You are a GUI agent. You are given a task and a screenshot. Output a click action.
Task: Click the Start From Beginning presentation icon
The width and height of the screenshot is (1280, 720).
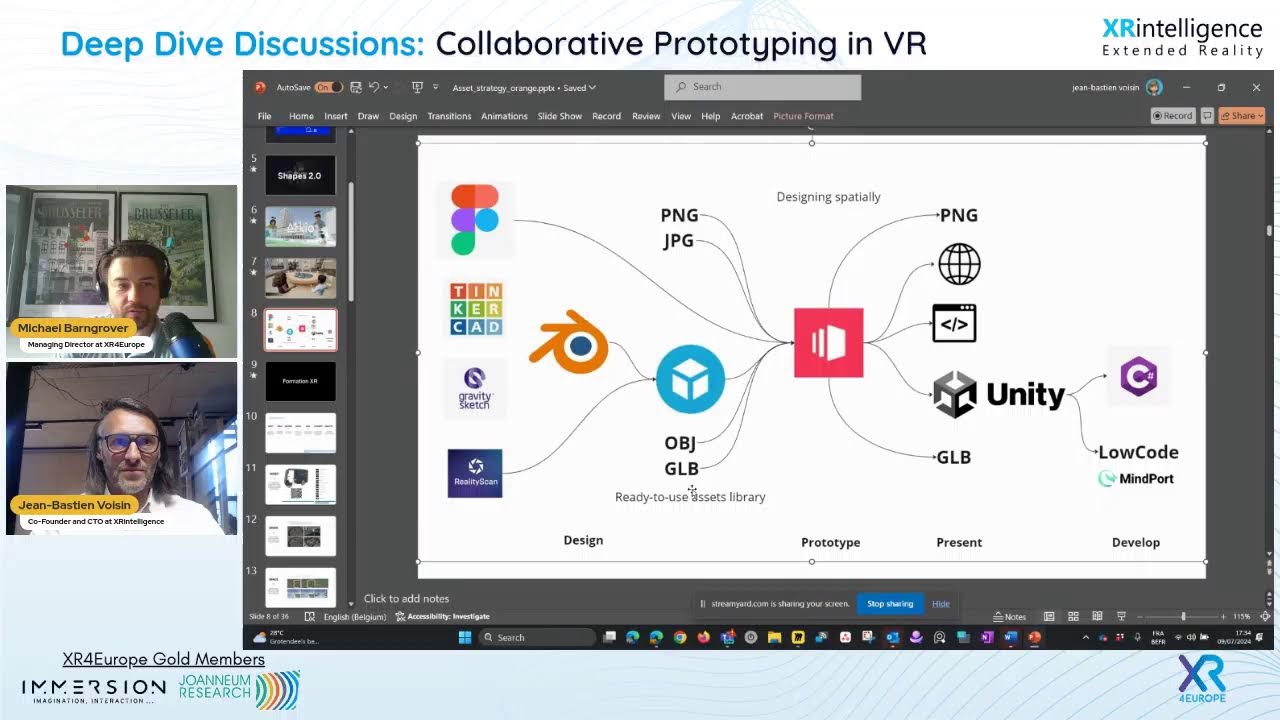[x=418, y=87]
